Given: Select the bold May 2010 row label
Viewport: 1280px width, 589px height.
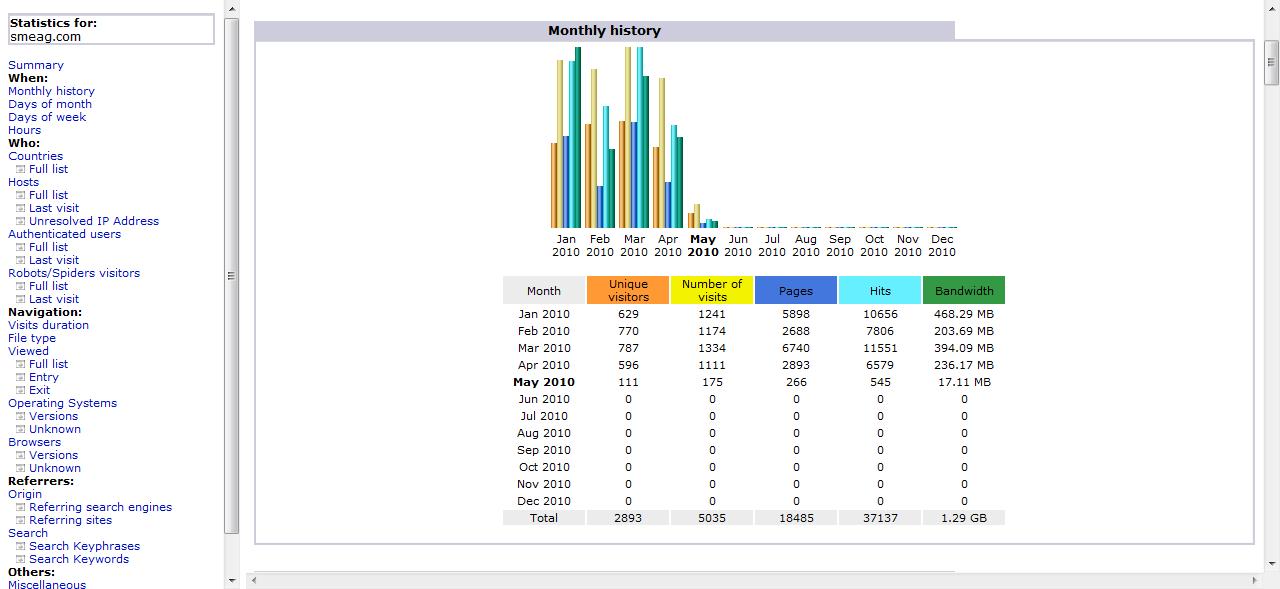Looking at the screenshot, I should (544, 382).
